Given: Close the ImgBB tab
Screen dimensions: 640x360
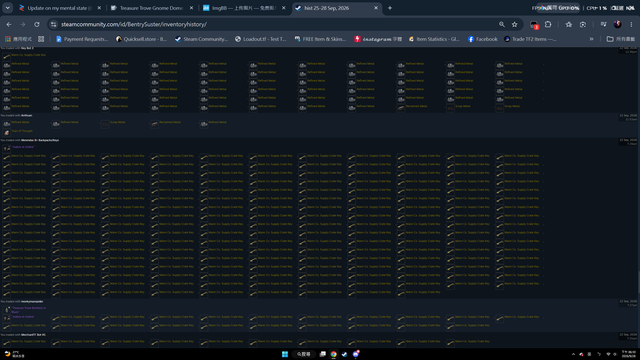Looking at the screenshot, I should click(284, 8).
